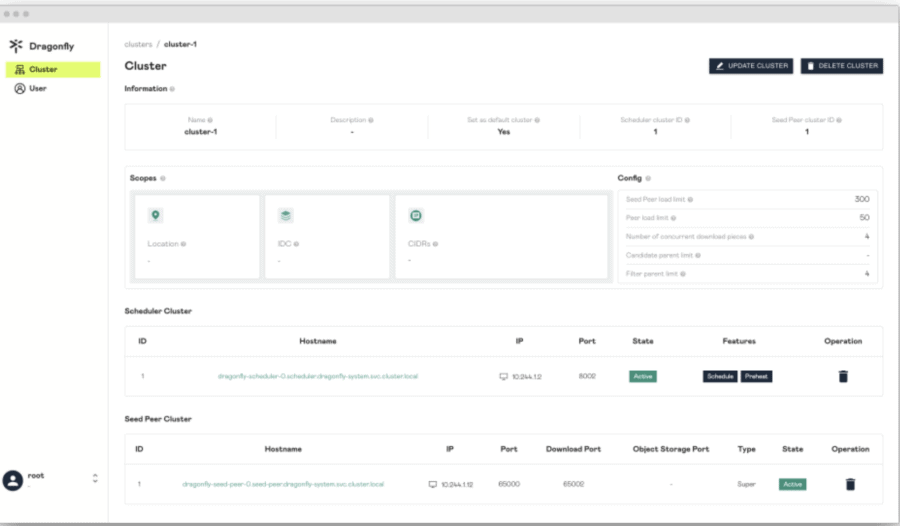Screen dimensions: 900x526
Task: Click help icon next to Information
Action: point(172,89)
